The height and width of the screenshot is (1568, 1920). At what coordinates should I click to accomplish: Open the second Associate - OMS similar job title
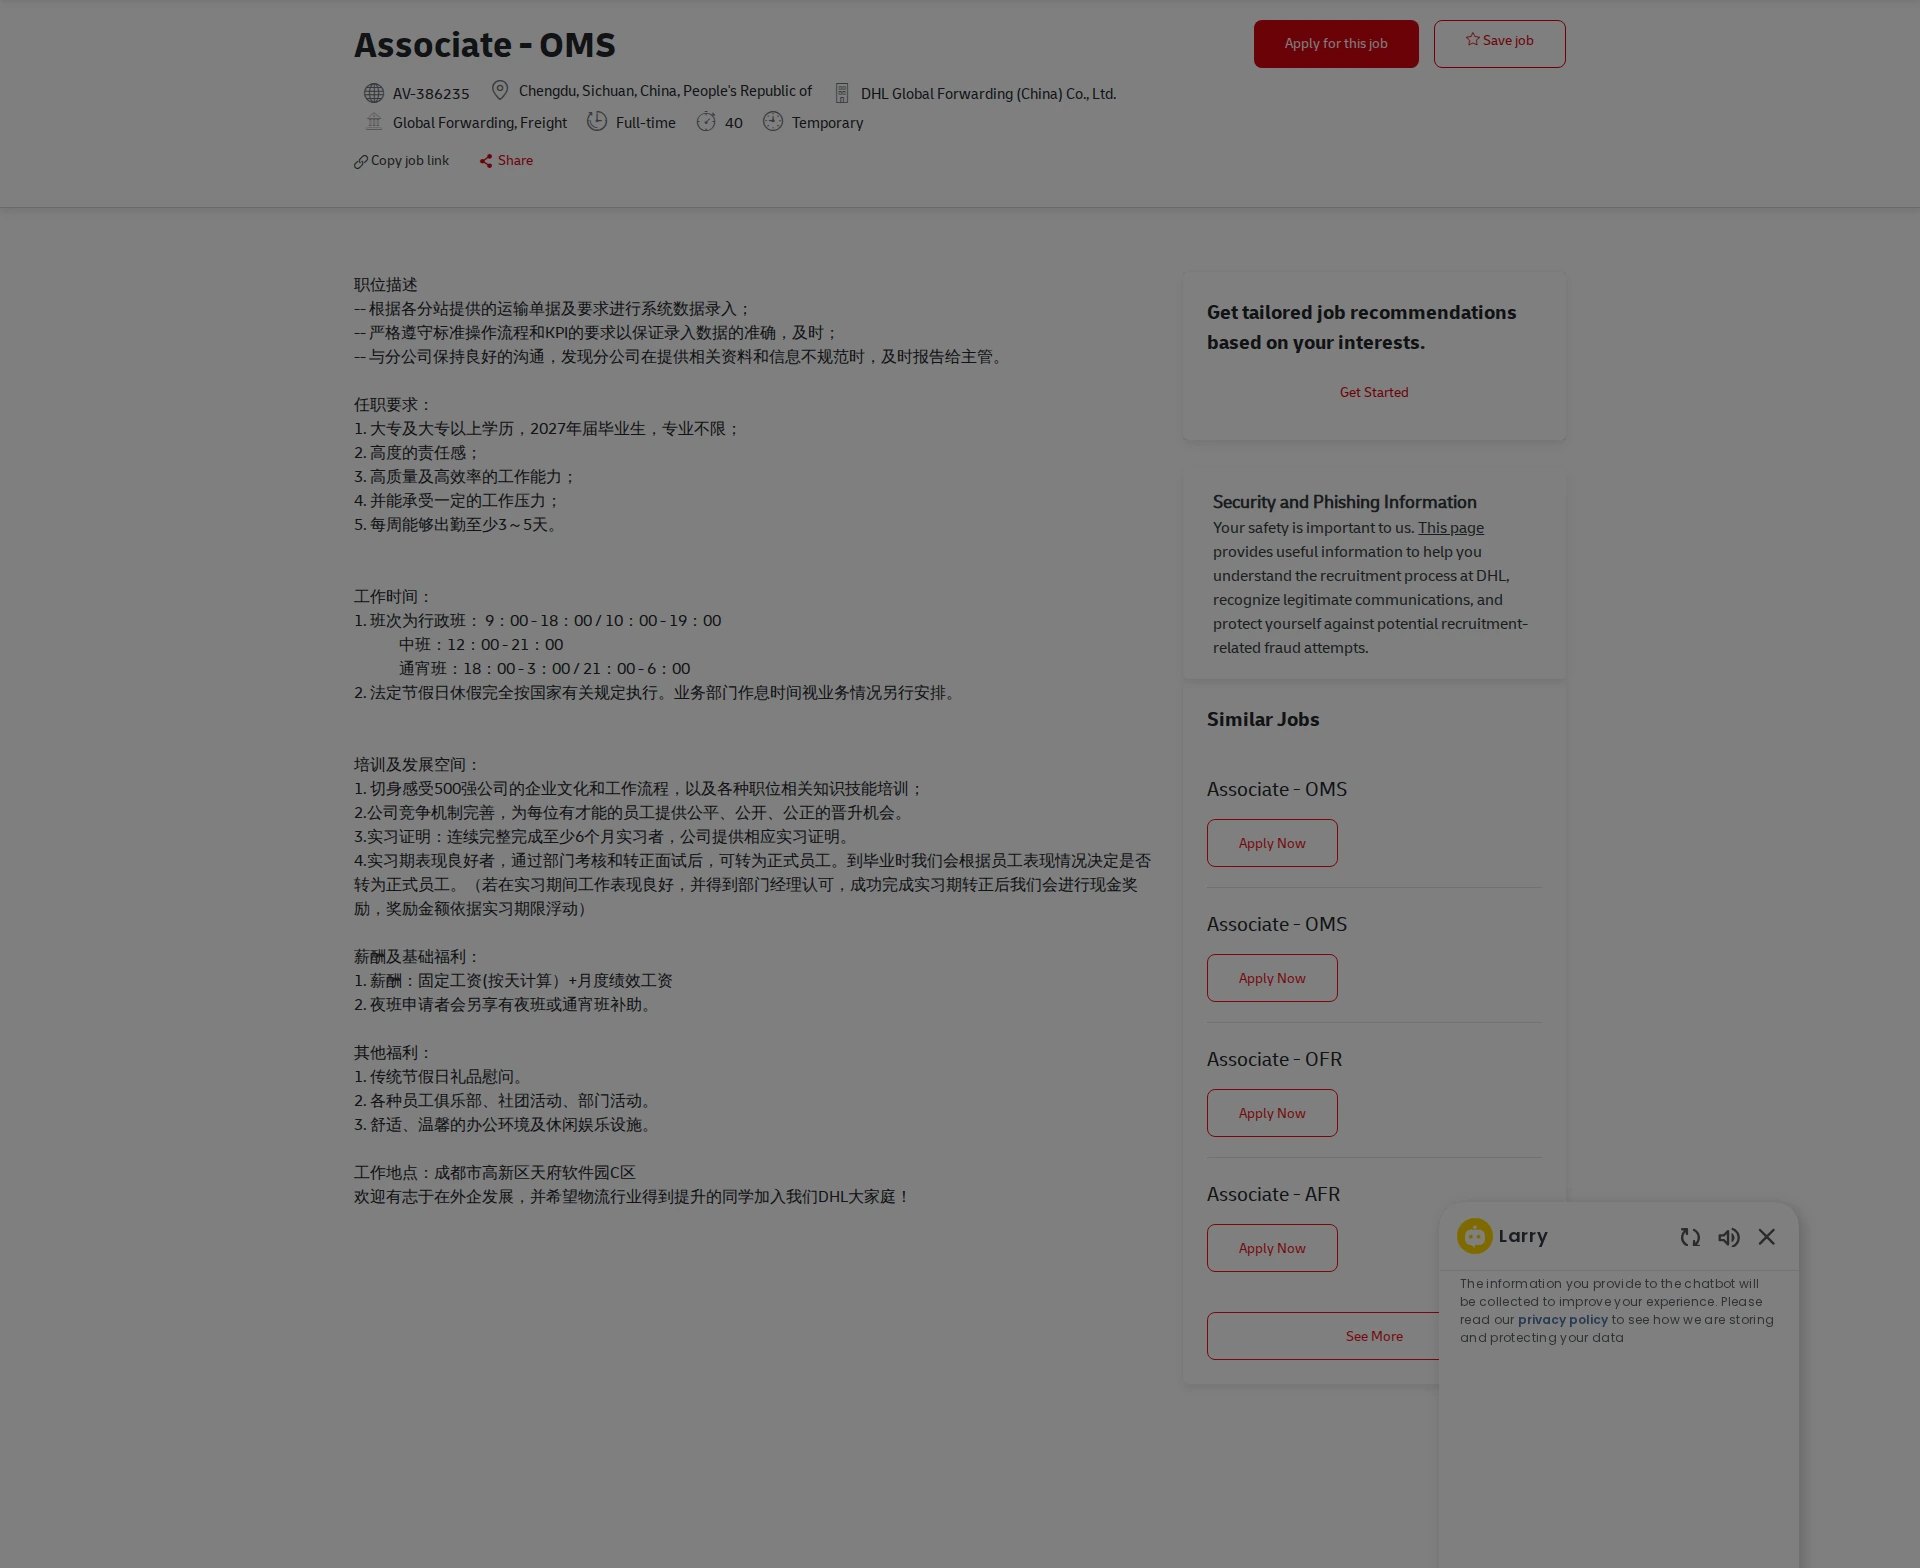coord(1277,924)
